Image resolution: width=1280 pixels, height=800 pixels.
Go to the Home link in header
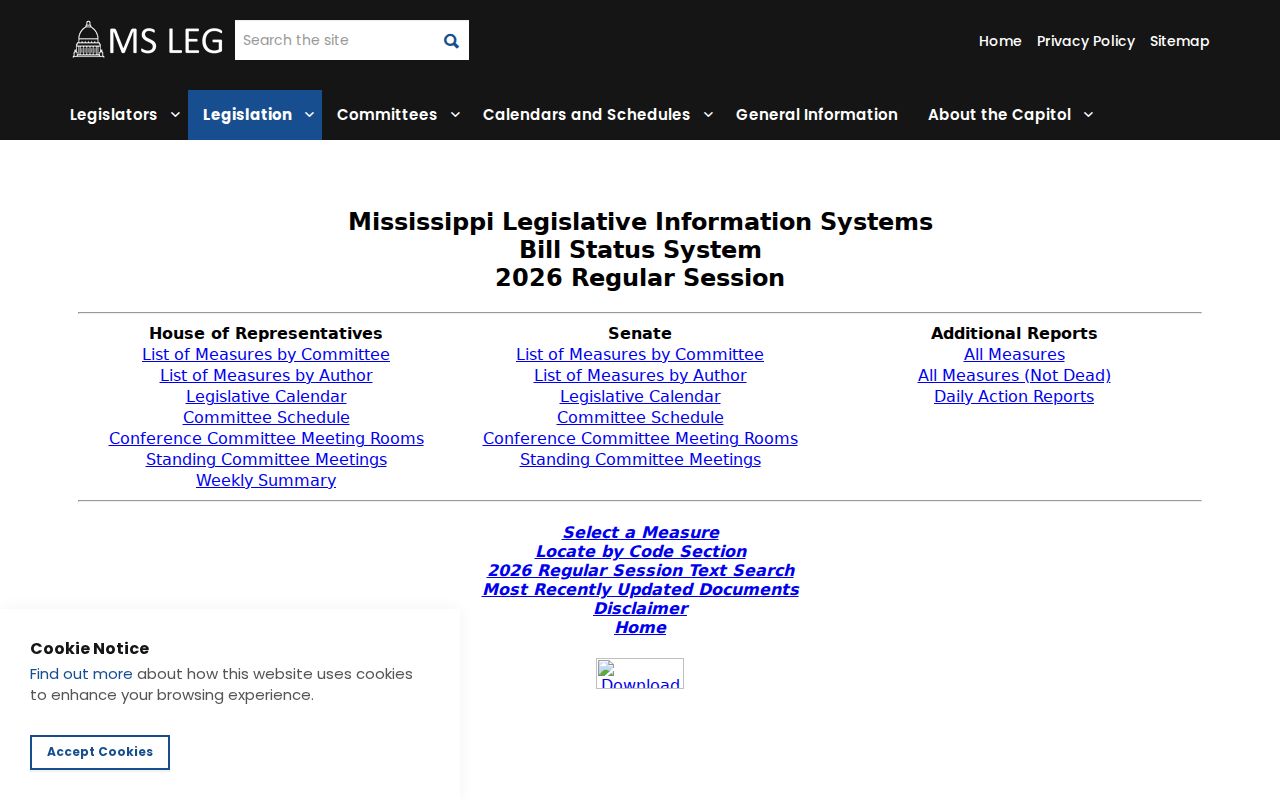pos(1000,41)
